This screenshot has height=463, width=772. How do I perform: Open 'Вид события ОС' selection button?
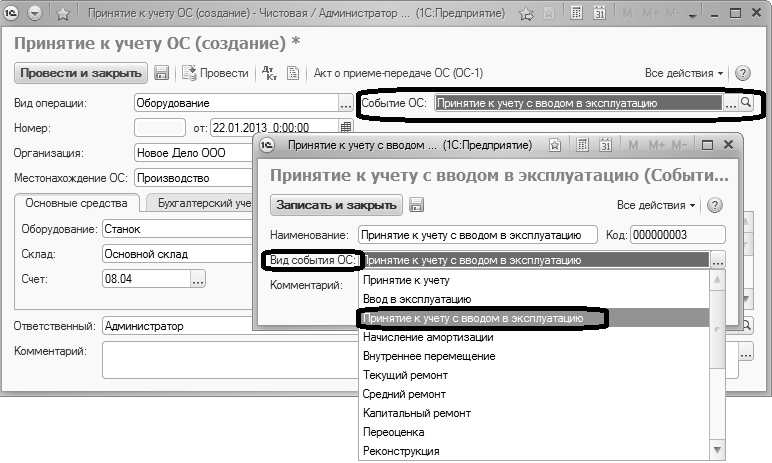tap(718, 260)
